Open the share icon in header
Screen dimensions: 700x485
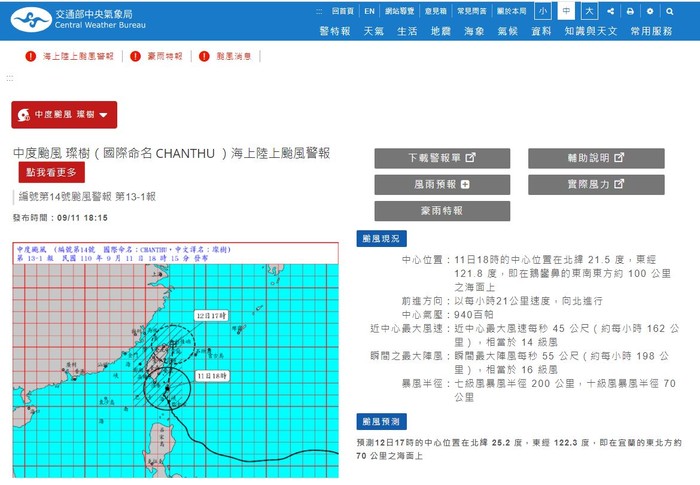click(x=612, y=12)
